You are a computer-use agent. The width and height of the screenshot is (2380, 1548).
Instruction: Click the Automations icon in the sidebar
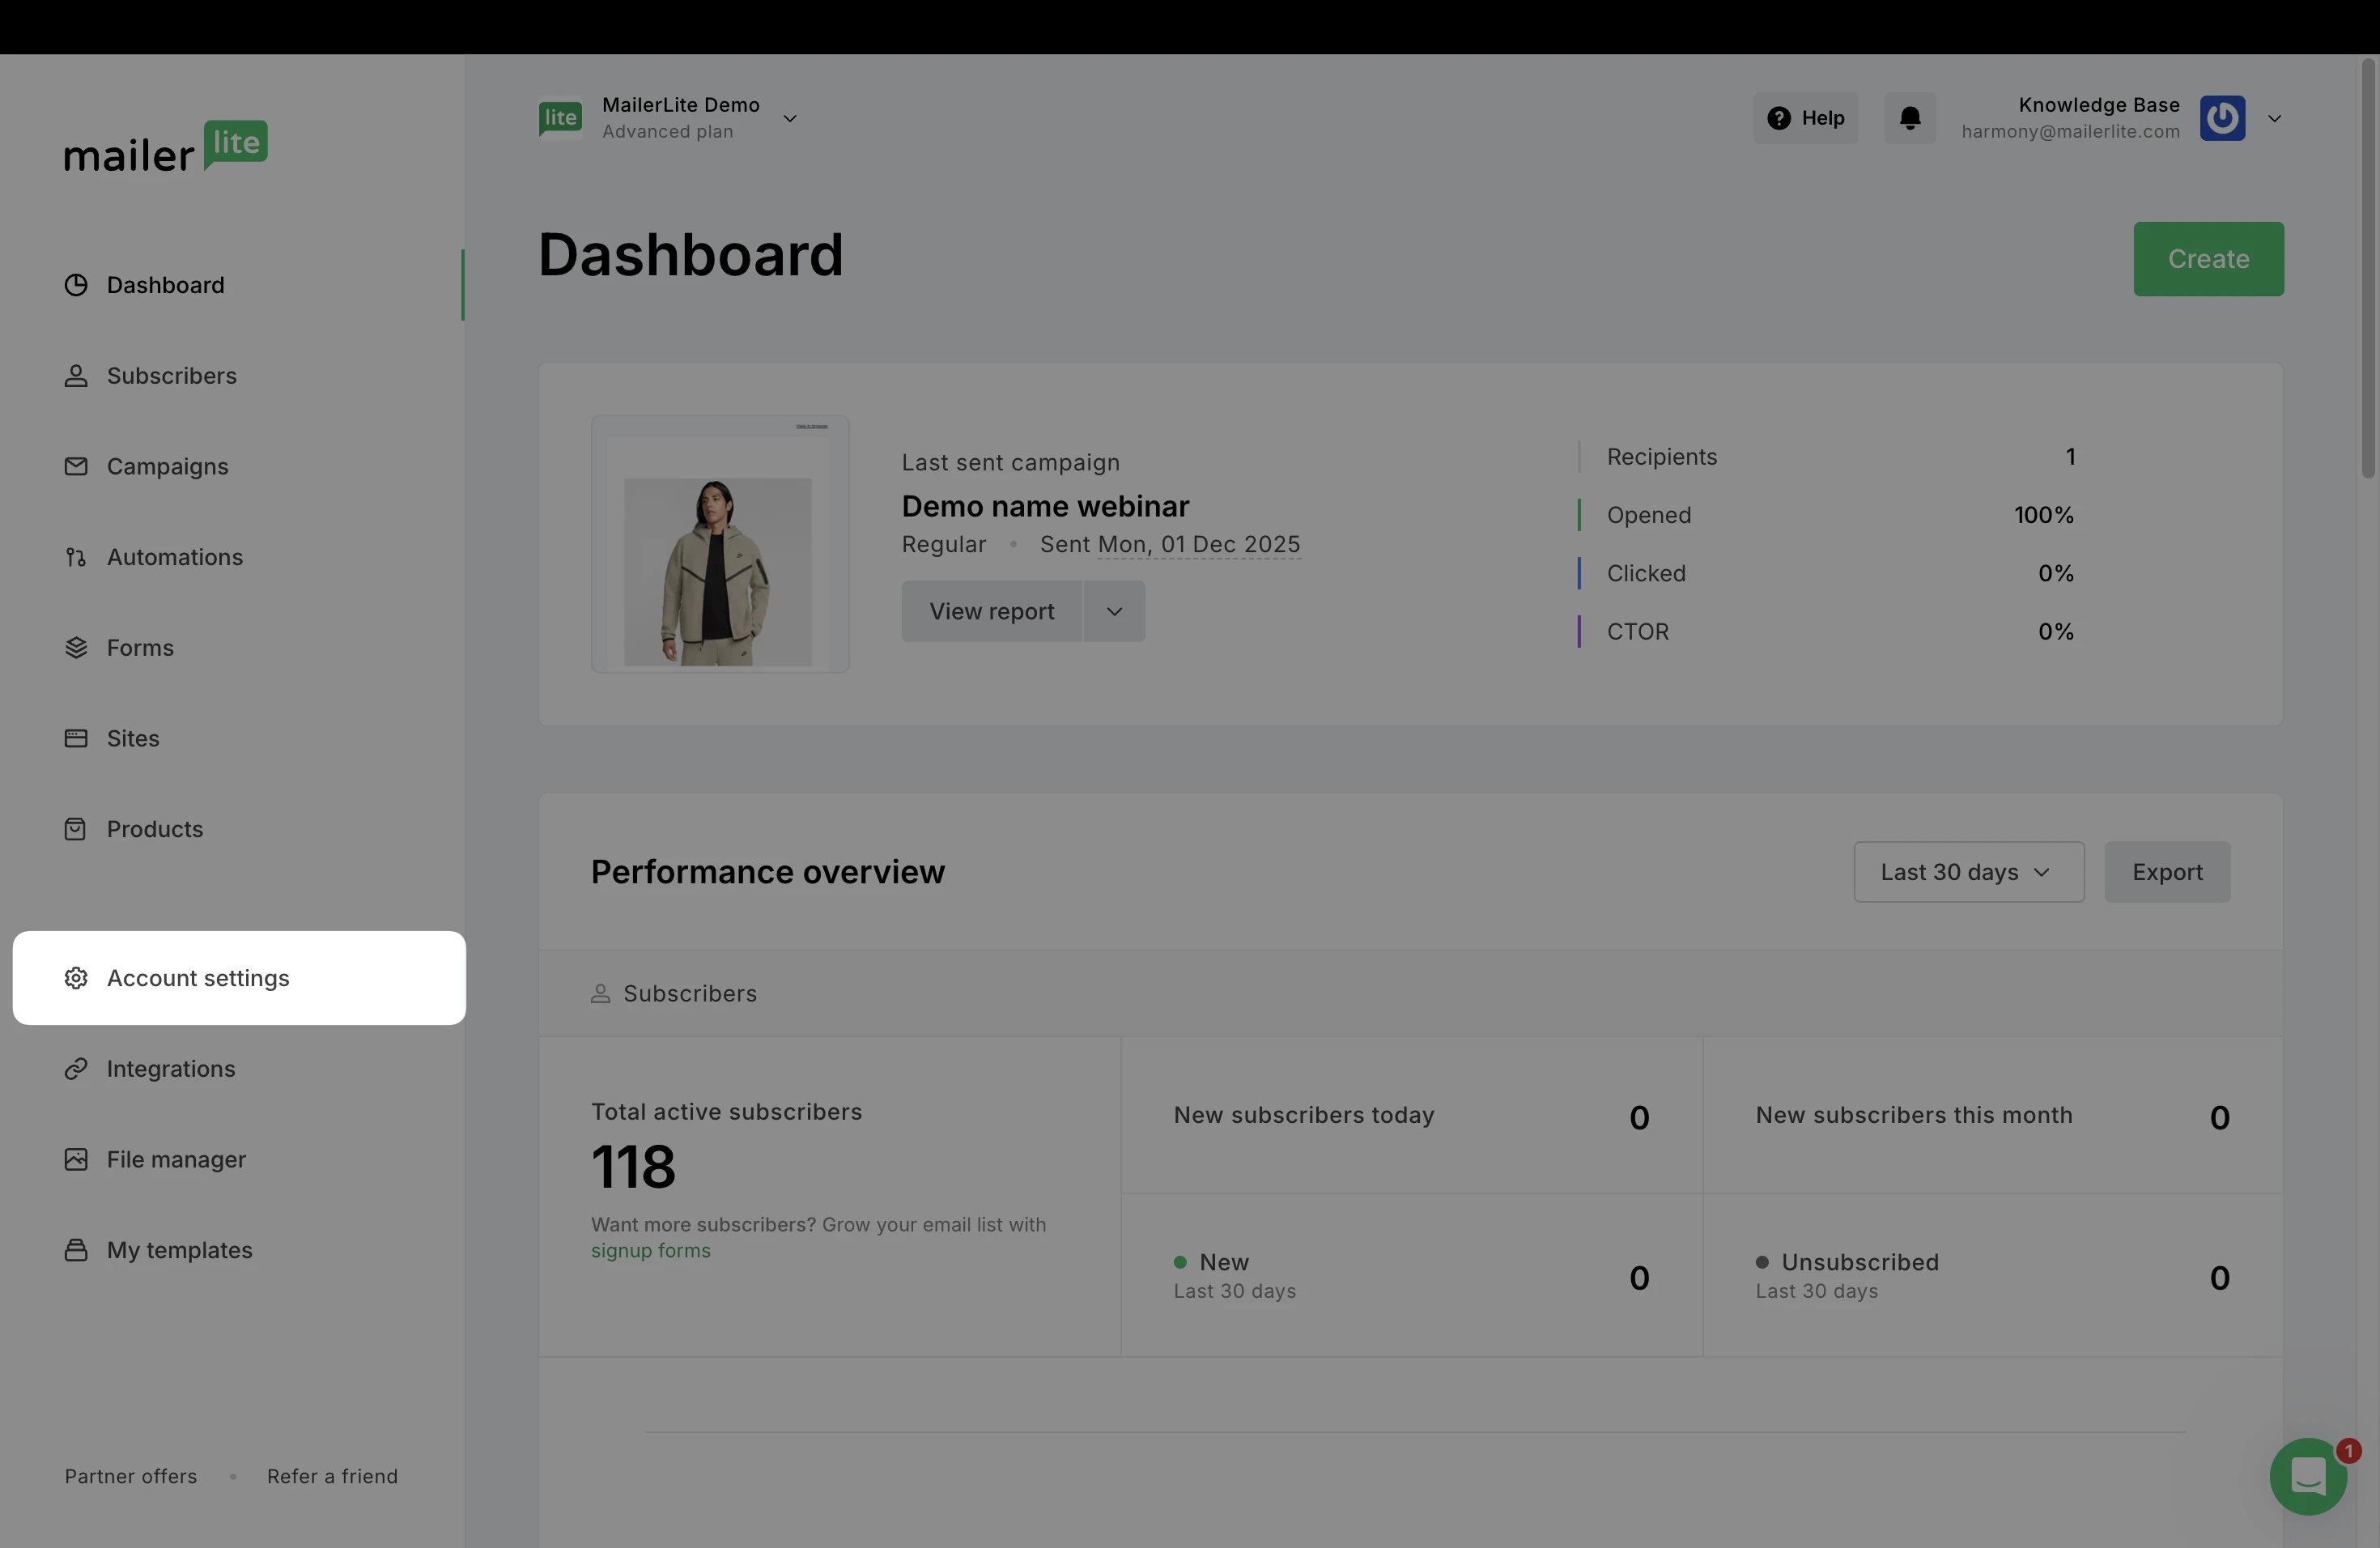click(x=76, y=557)
